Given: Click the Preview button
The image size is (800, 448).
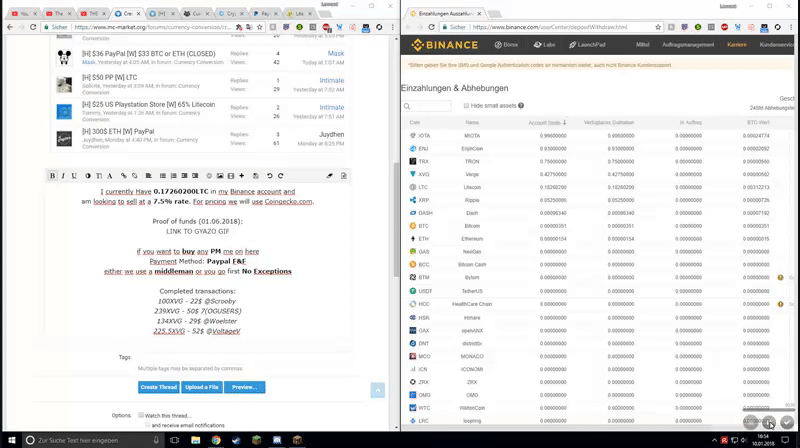Looking at the screenshot, I should pyautogui.click(x=244, y=387).
